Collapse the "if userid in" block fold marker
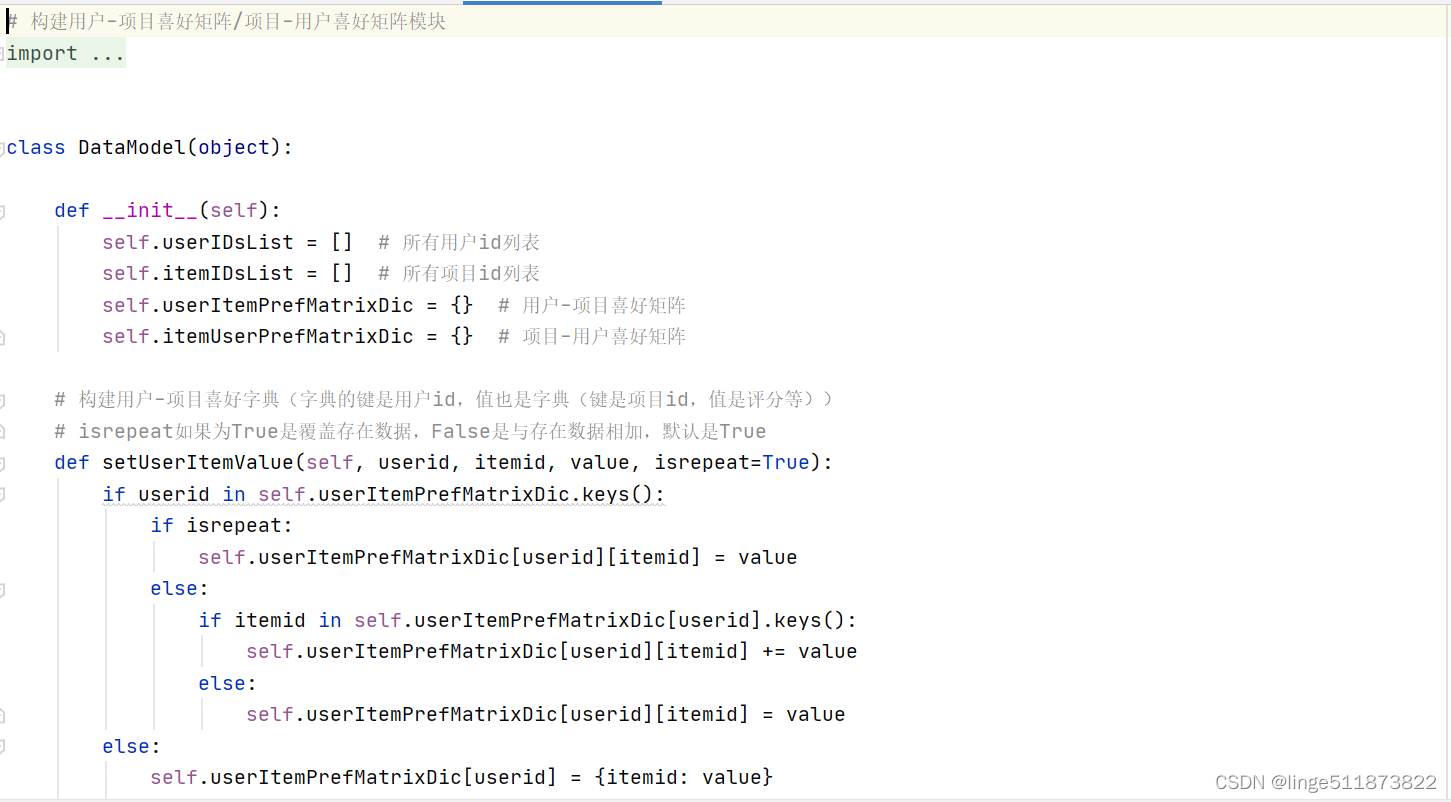 [2, 495]
